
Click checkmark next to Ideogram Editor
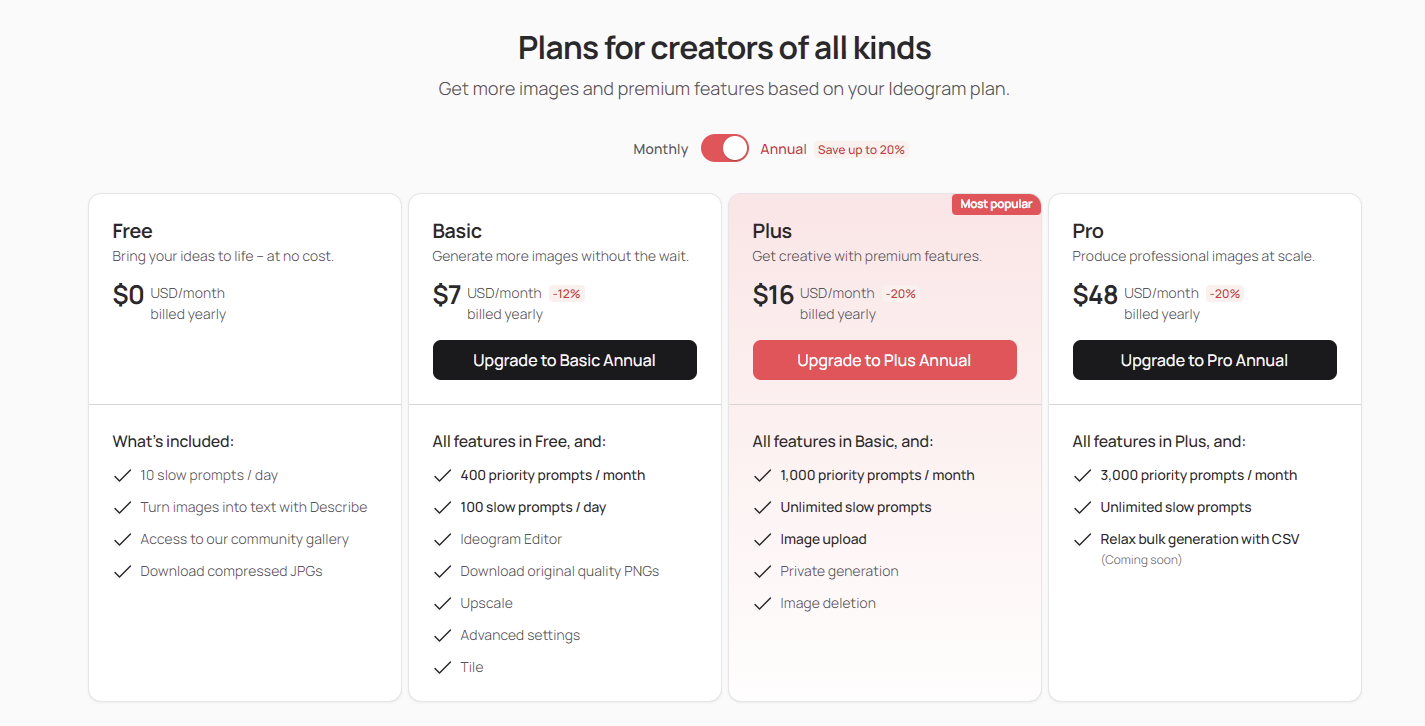(442, 539)
